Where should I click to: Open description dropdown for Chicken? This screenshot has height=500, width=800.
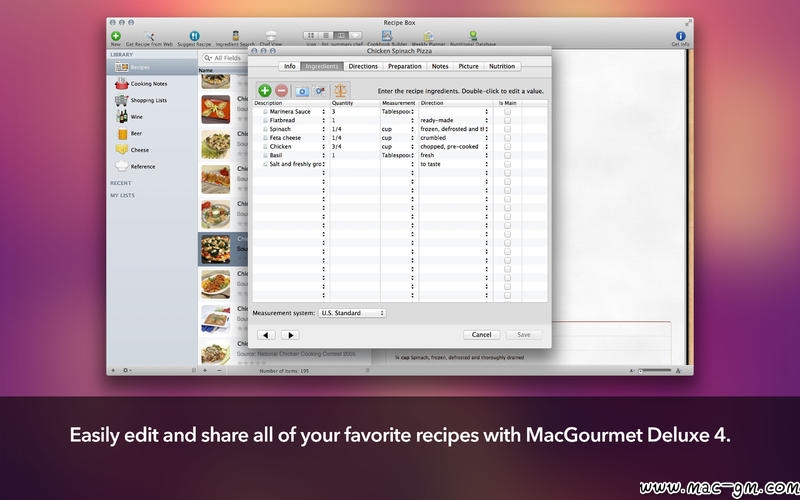[323, 146]
